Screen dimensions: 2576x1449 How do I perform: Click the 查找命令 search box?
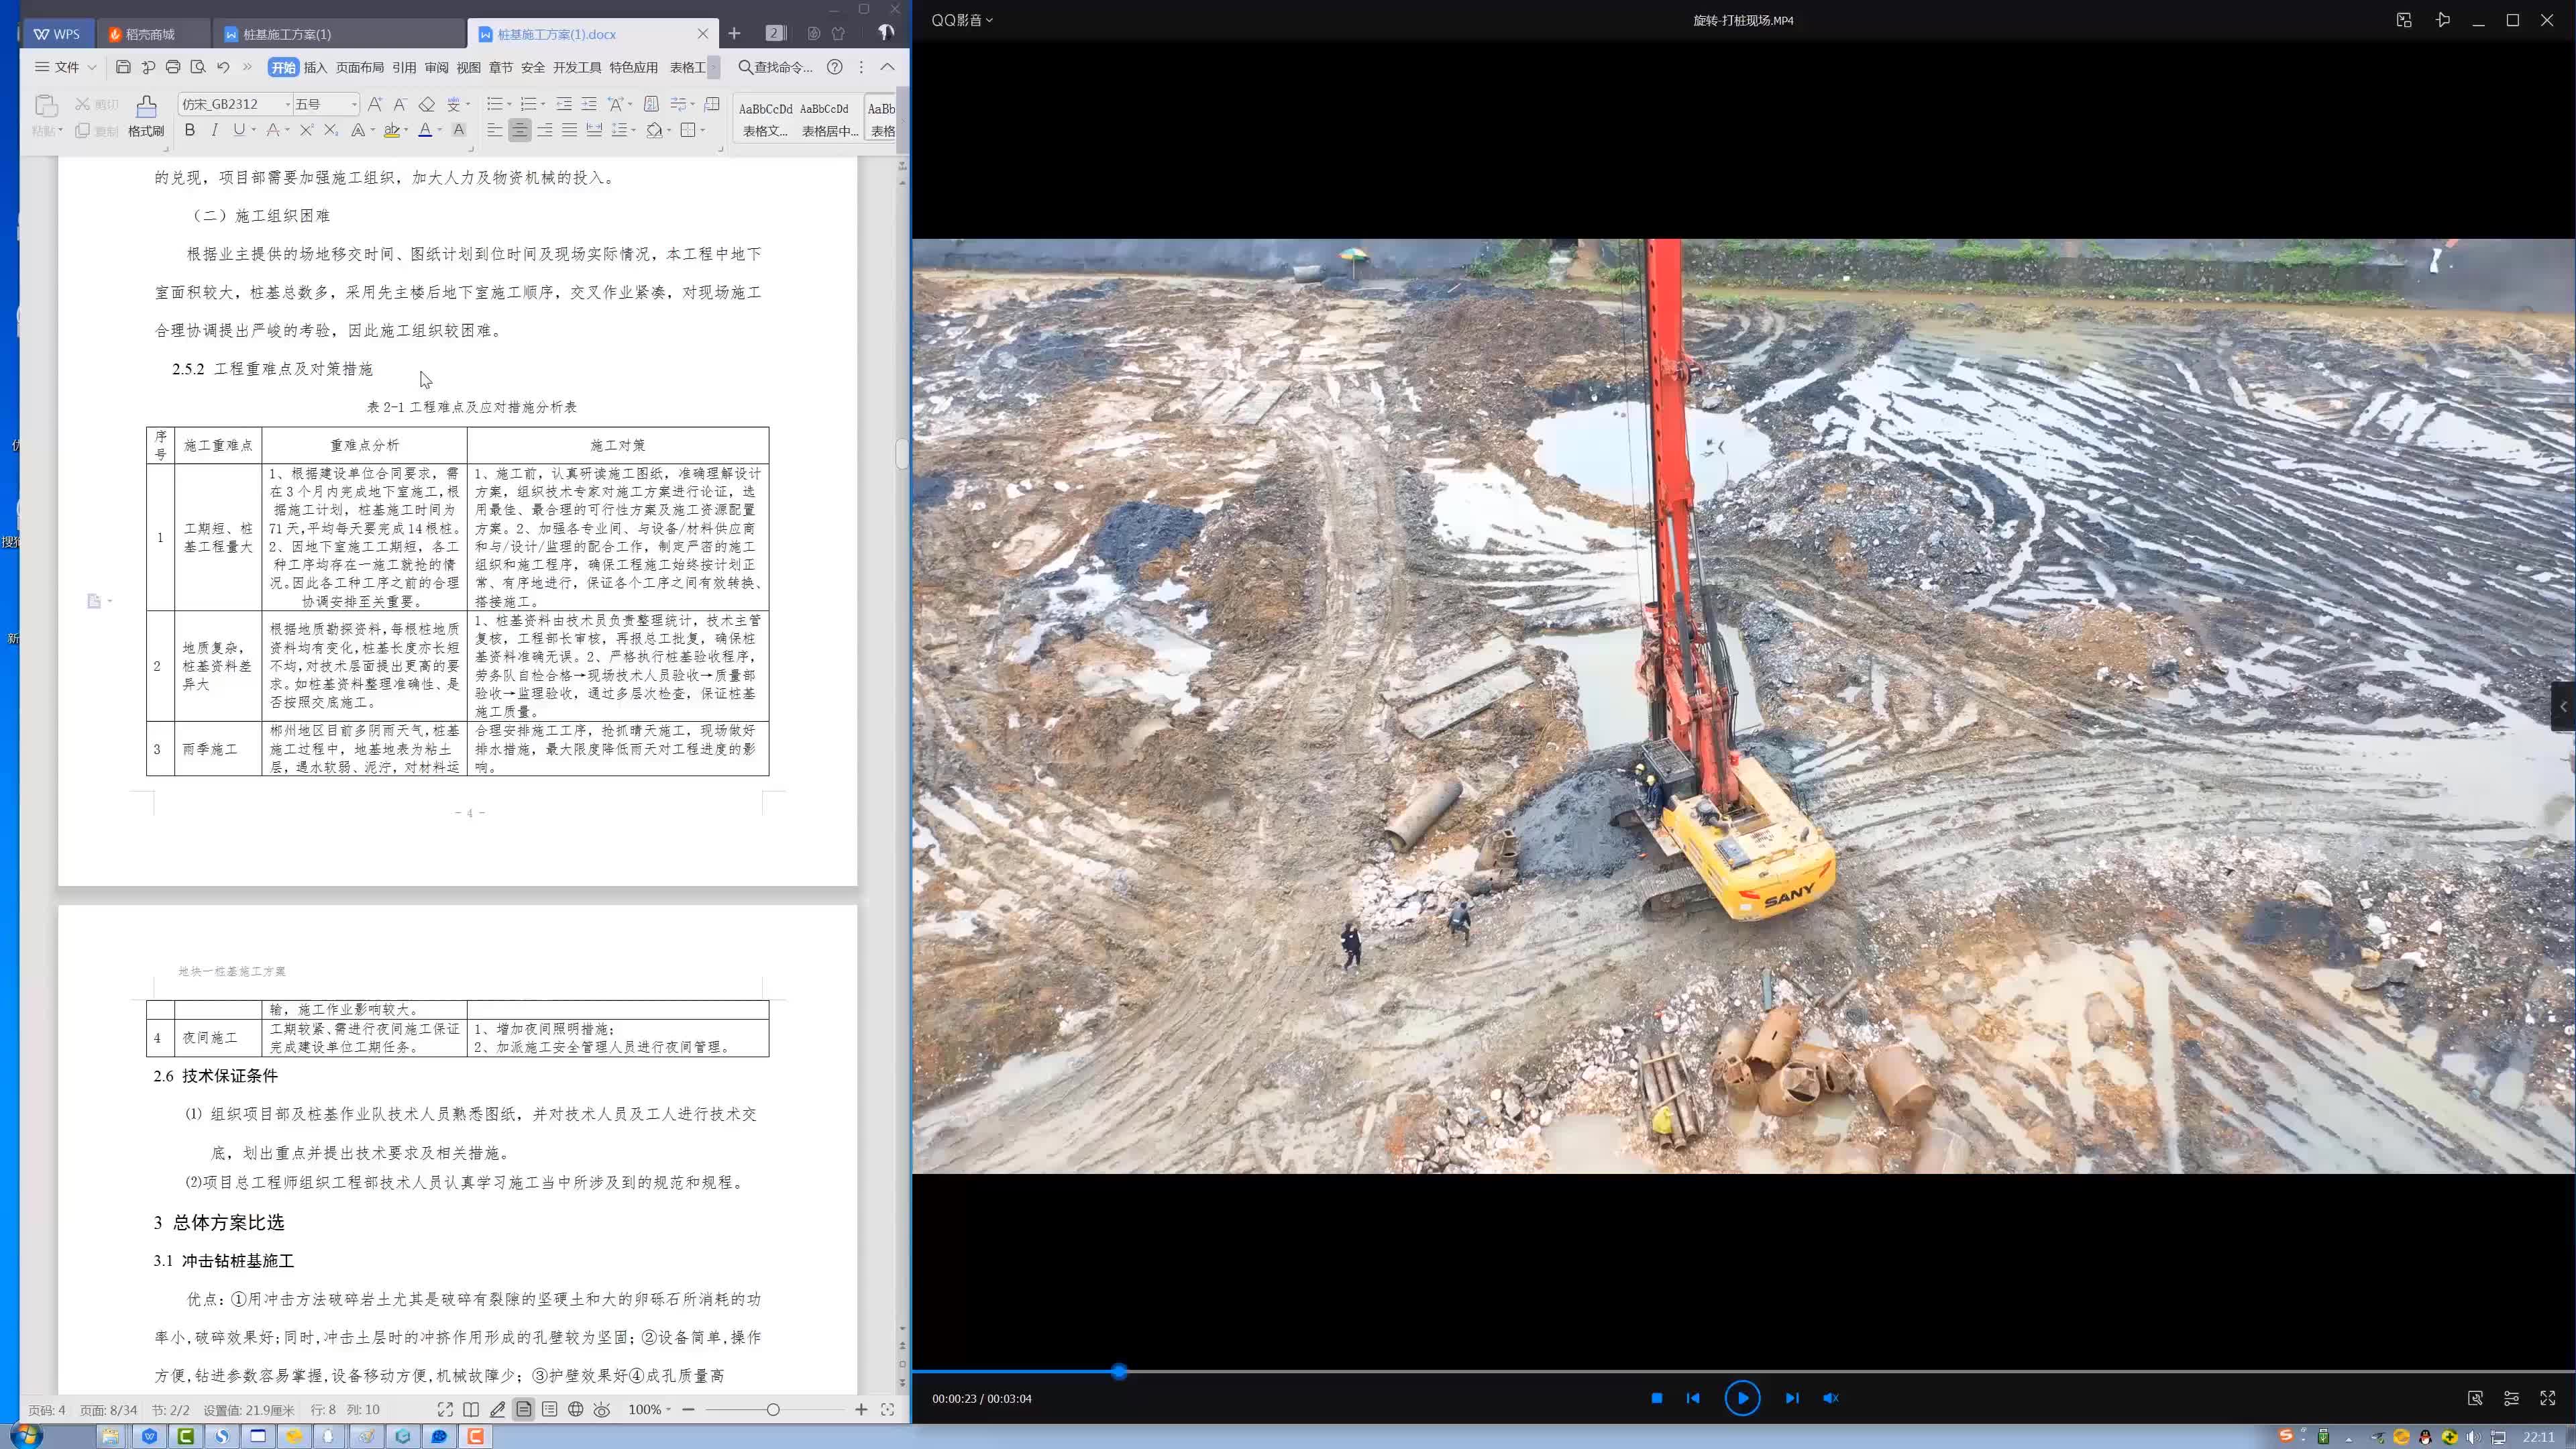click(776, 67)
